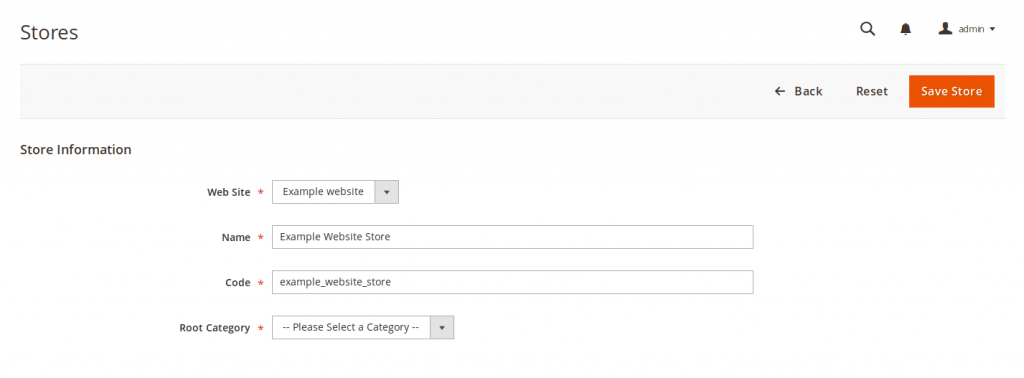Click the admin username text
Image resolution: width=1024 pixels, height=378 pixels.
coord(971,29)
